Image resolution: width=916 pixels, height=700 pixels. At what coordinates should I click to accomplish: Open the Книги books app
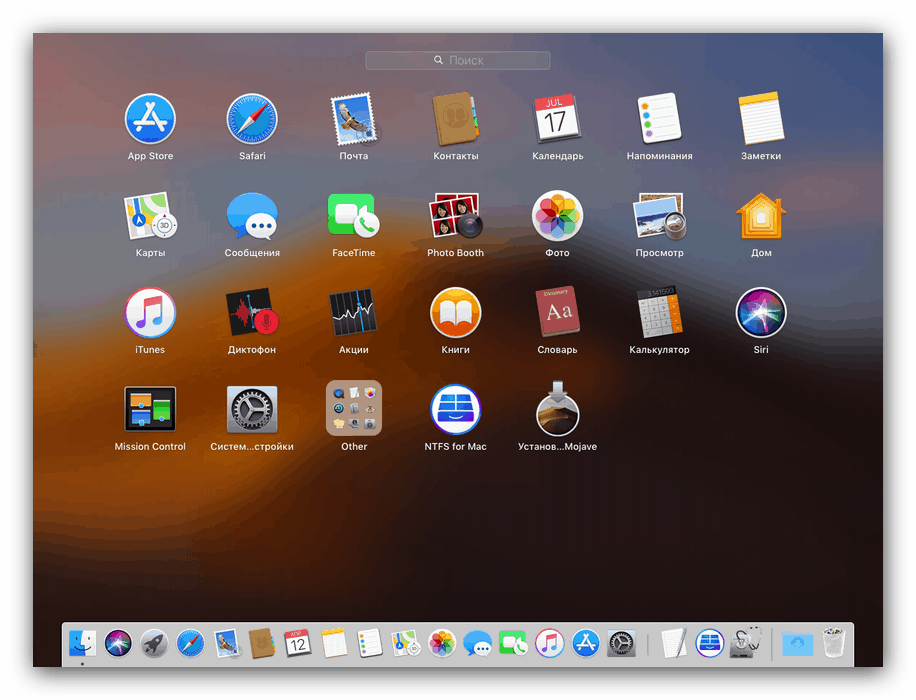tap(455, 313)
